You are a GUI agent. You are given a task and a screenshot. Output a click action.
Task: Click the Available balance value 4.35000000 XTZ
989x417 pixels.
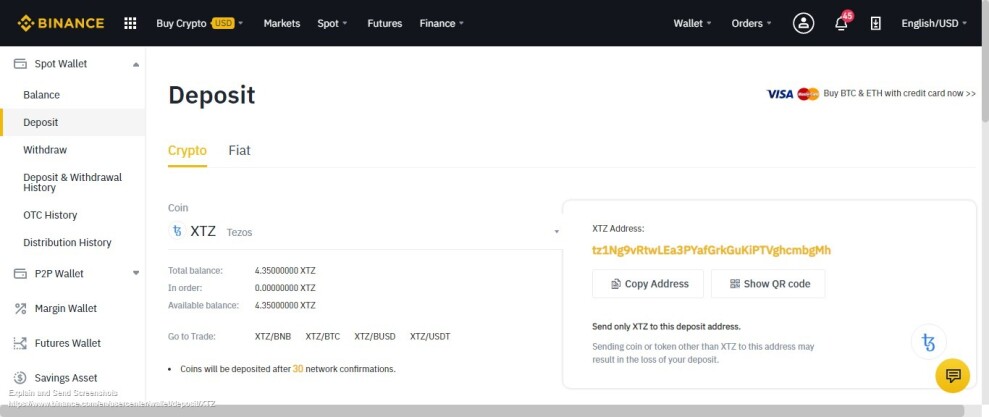285,306
